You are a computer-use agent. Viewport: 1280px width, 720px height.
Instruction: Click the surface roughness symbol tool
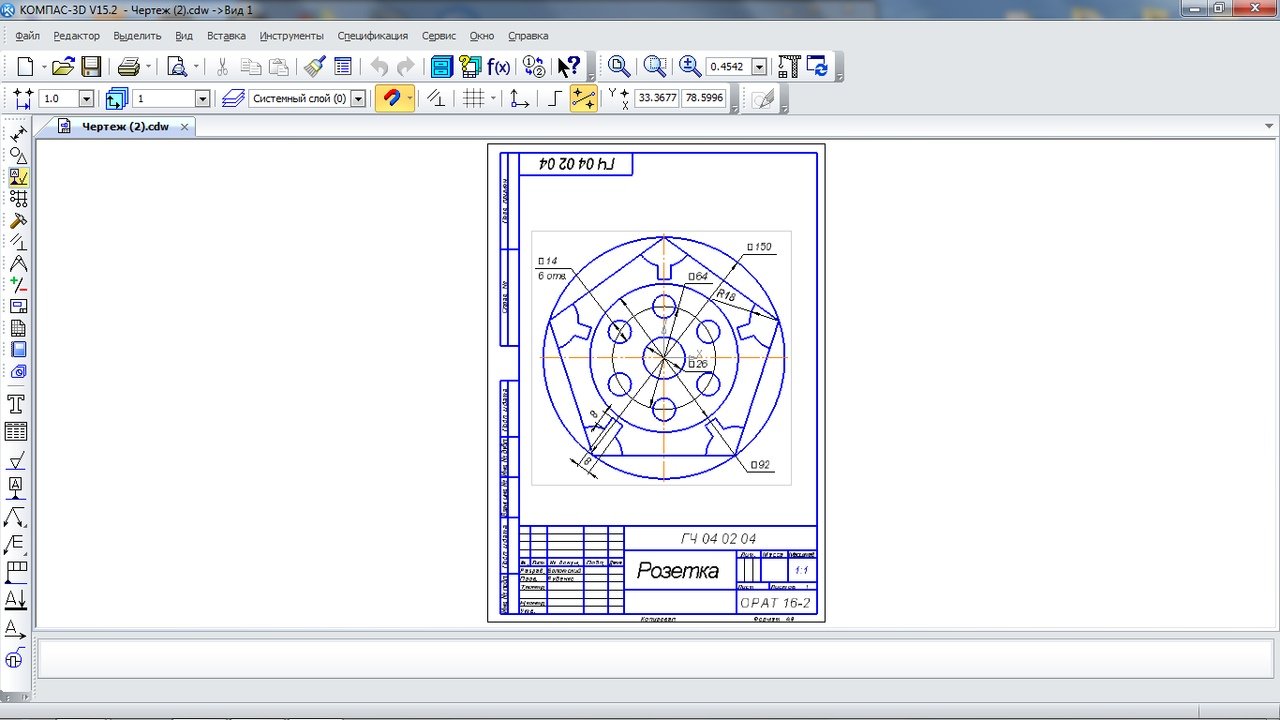tap(16, 461)
